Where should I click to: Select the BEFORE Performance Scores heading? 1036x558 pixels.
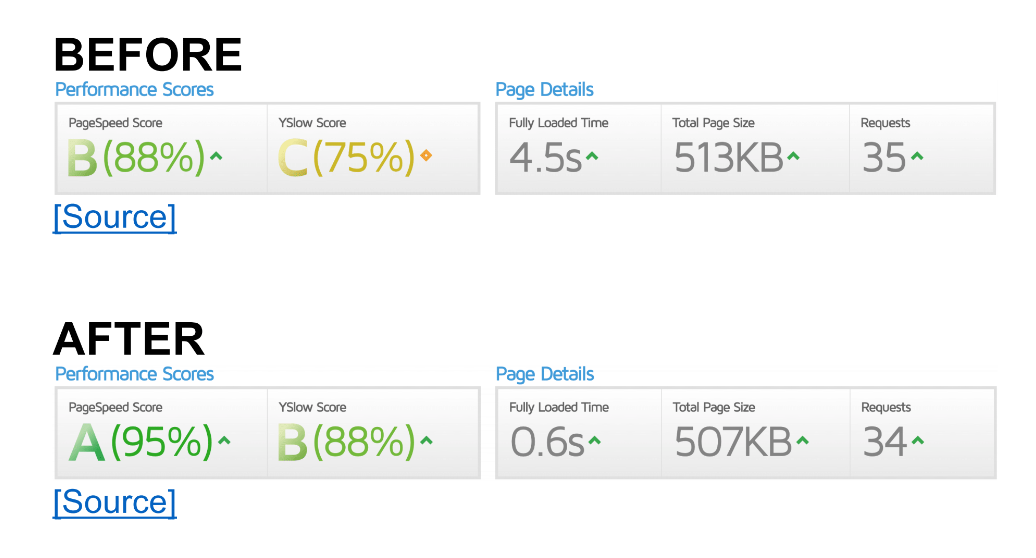coord(135,90)
